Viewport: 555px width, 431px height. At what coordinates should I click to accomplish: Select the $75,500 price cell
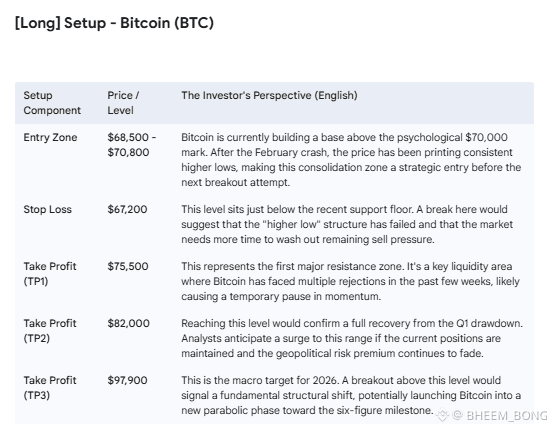click(128, 266)
